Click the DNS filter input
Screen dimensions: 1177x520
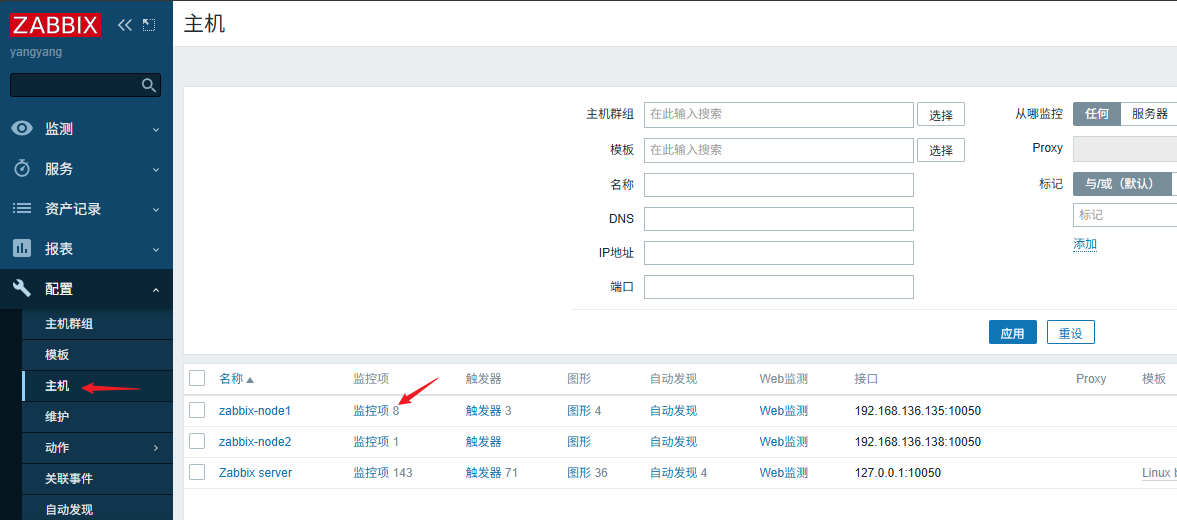[x=778, y=218]
